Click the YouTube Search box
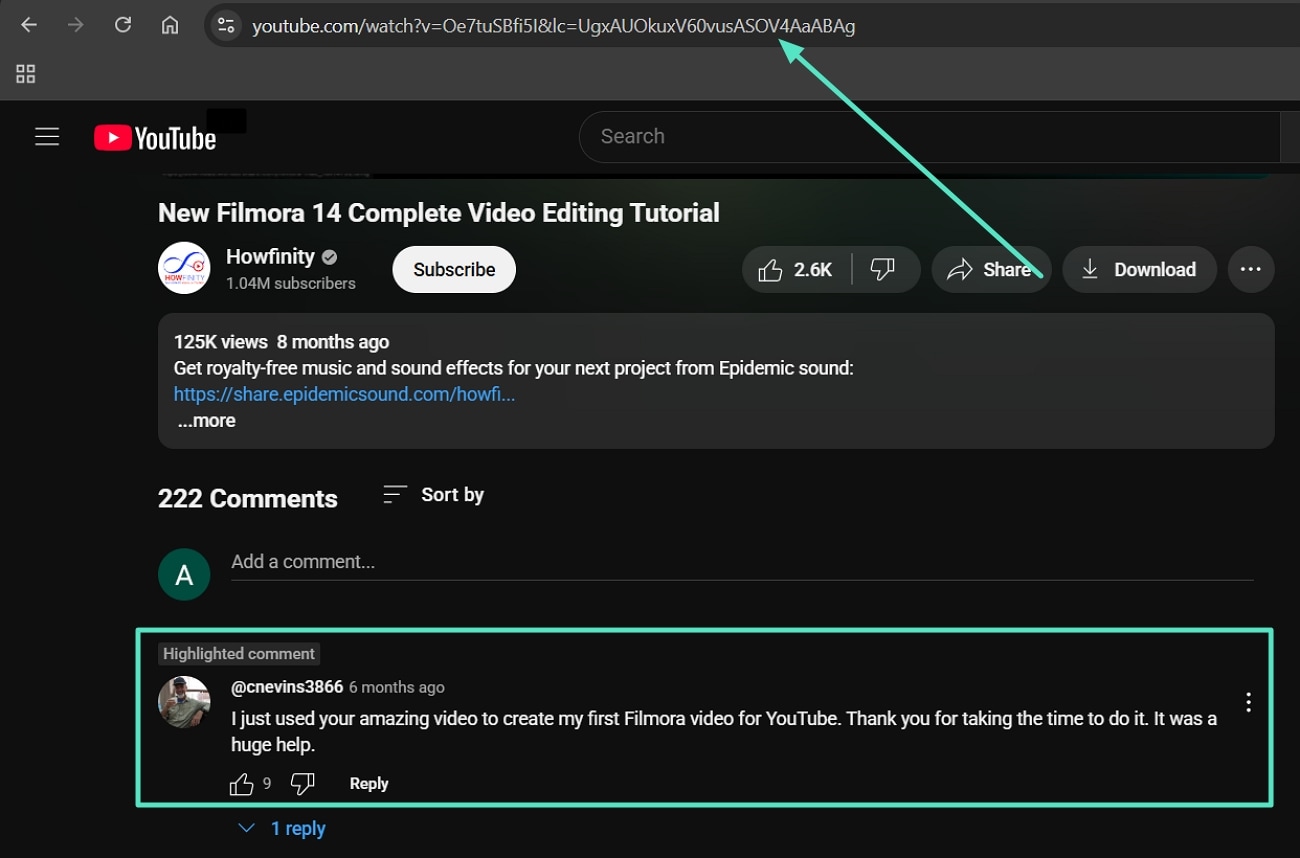 [x=930, y=137]
